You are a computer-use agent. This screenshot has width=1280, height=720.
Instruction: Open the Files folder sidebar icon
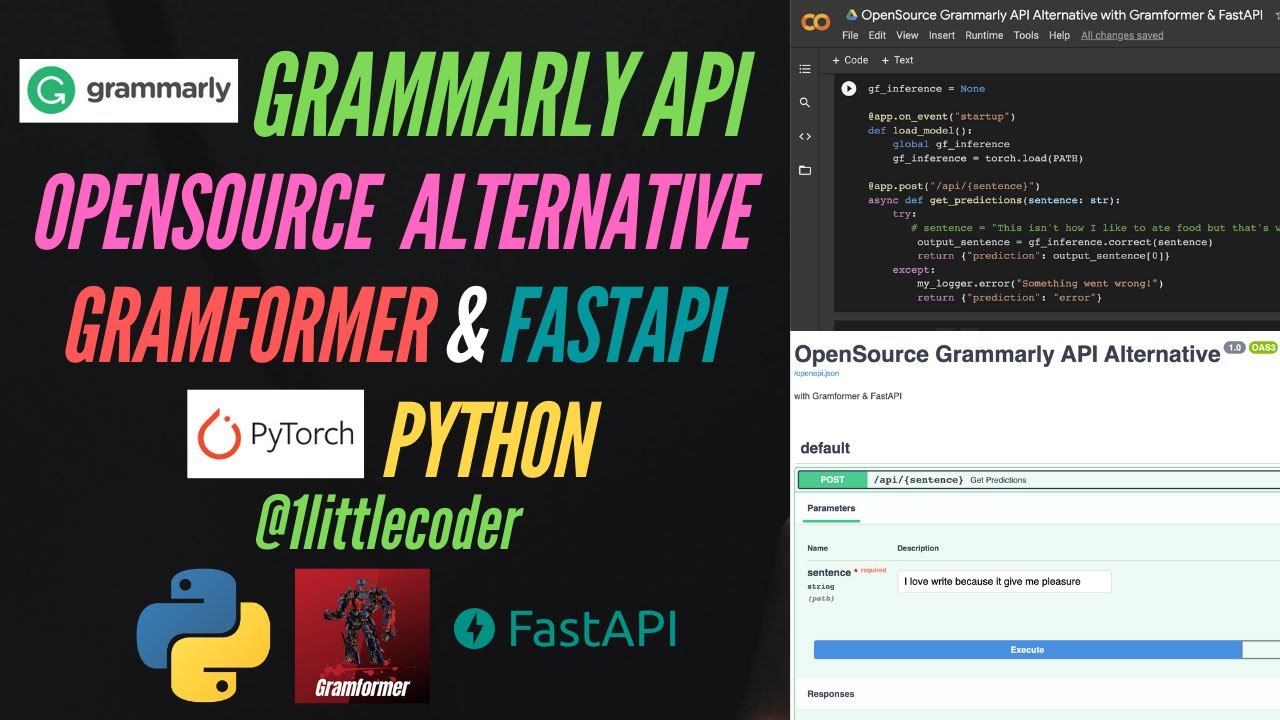tap(805, 171)
